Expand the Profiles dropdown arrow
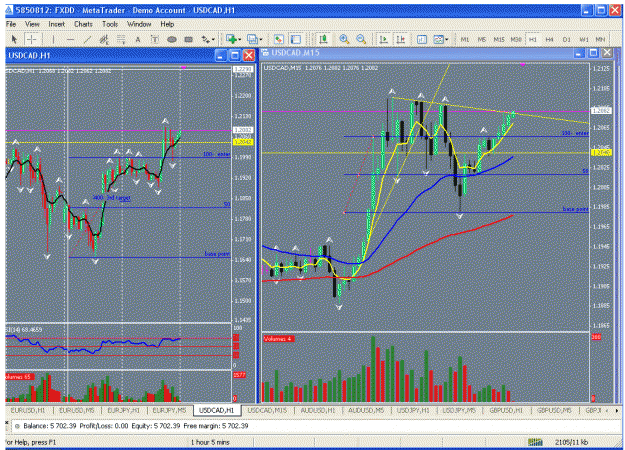625x450 pixels. pos(261,39)
